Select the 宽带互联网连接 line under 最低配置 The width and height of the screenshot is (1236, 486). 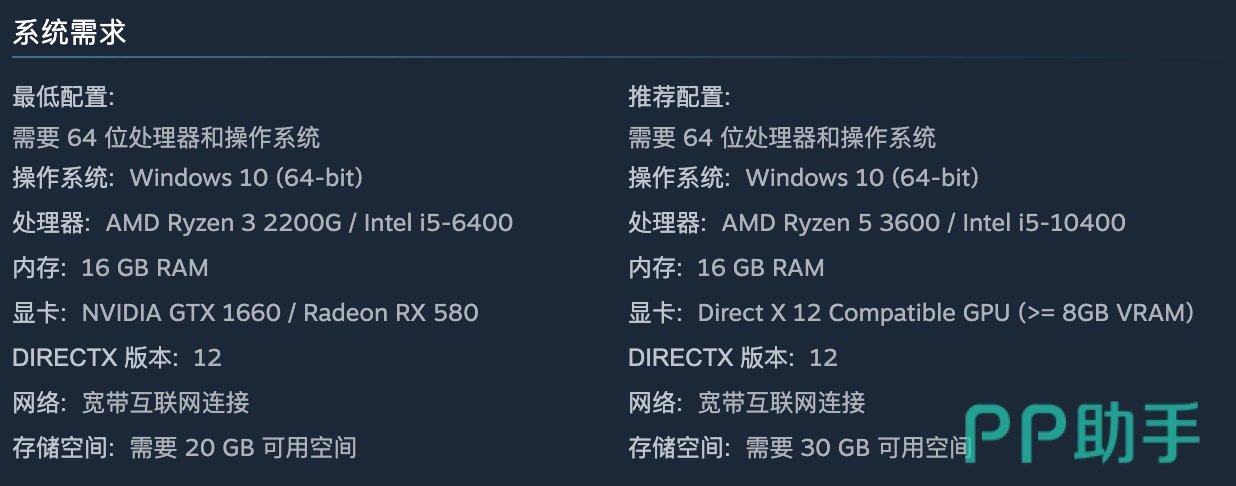point(165,403)
